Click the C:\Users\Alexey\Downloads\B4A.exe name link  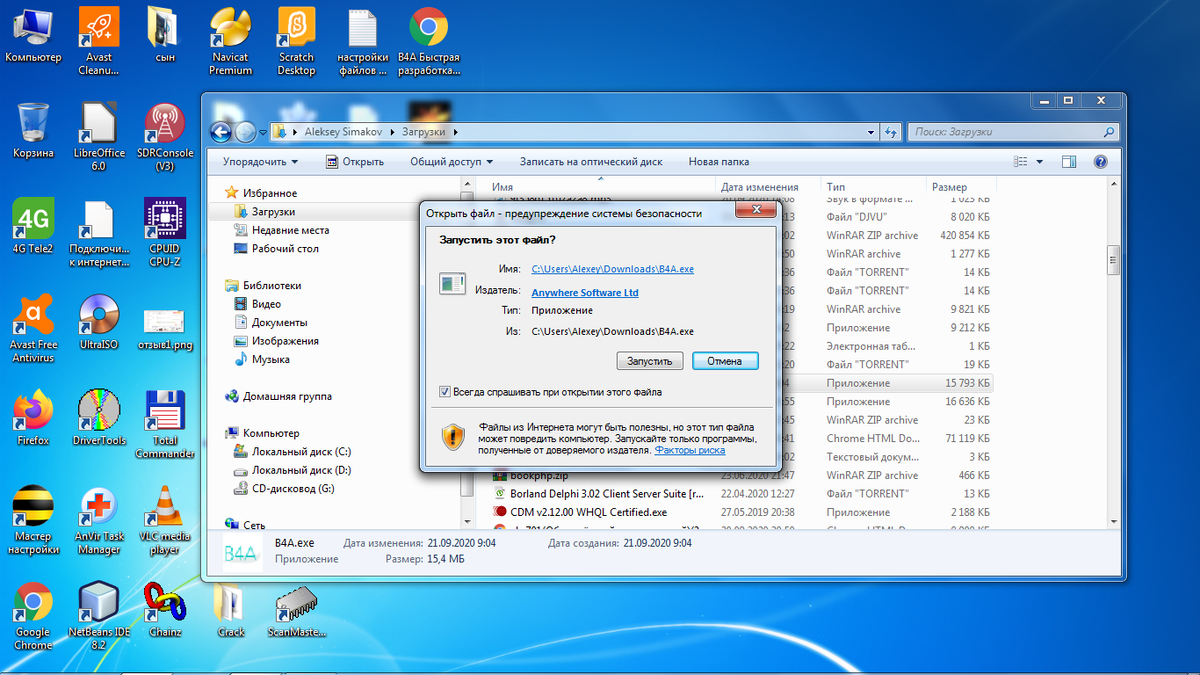coord(612,269)
